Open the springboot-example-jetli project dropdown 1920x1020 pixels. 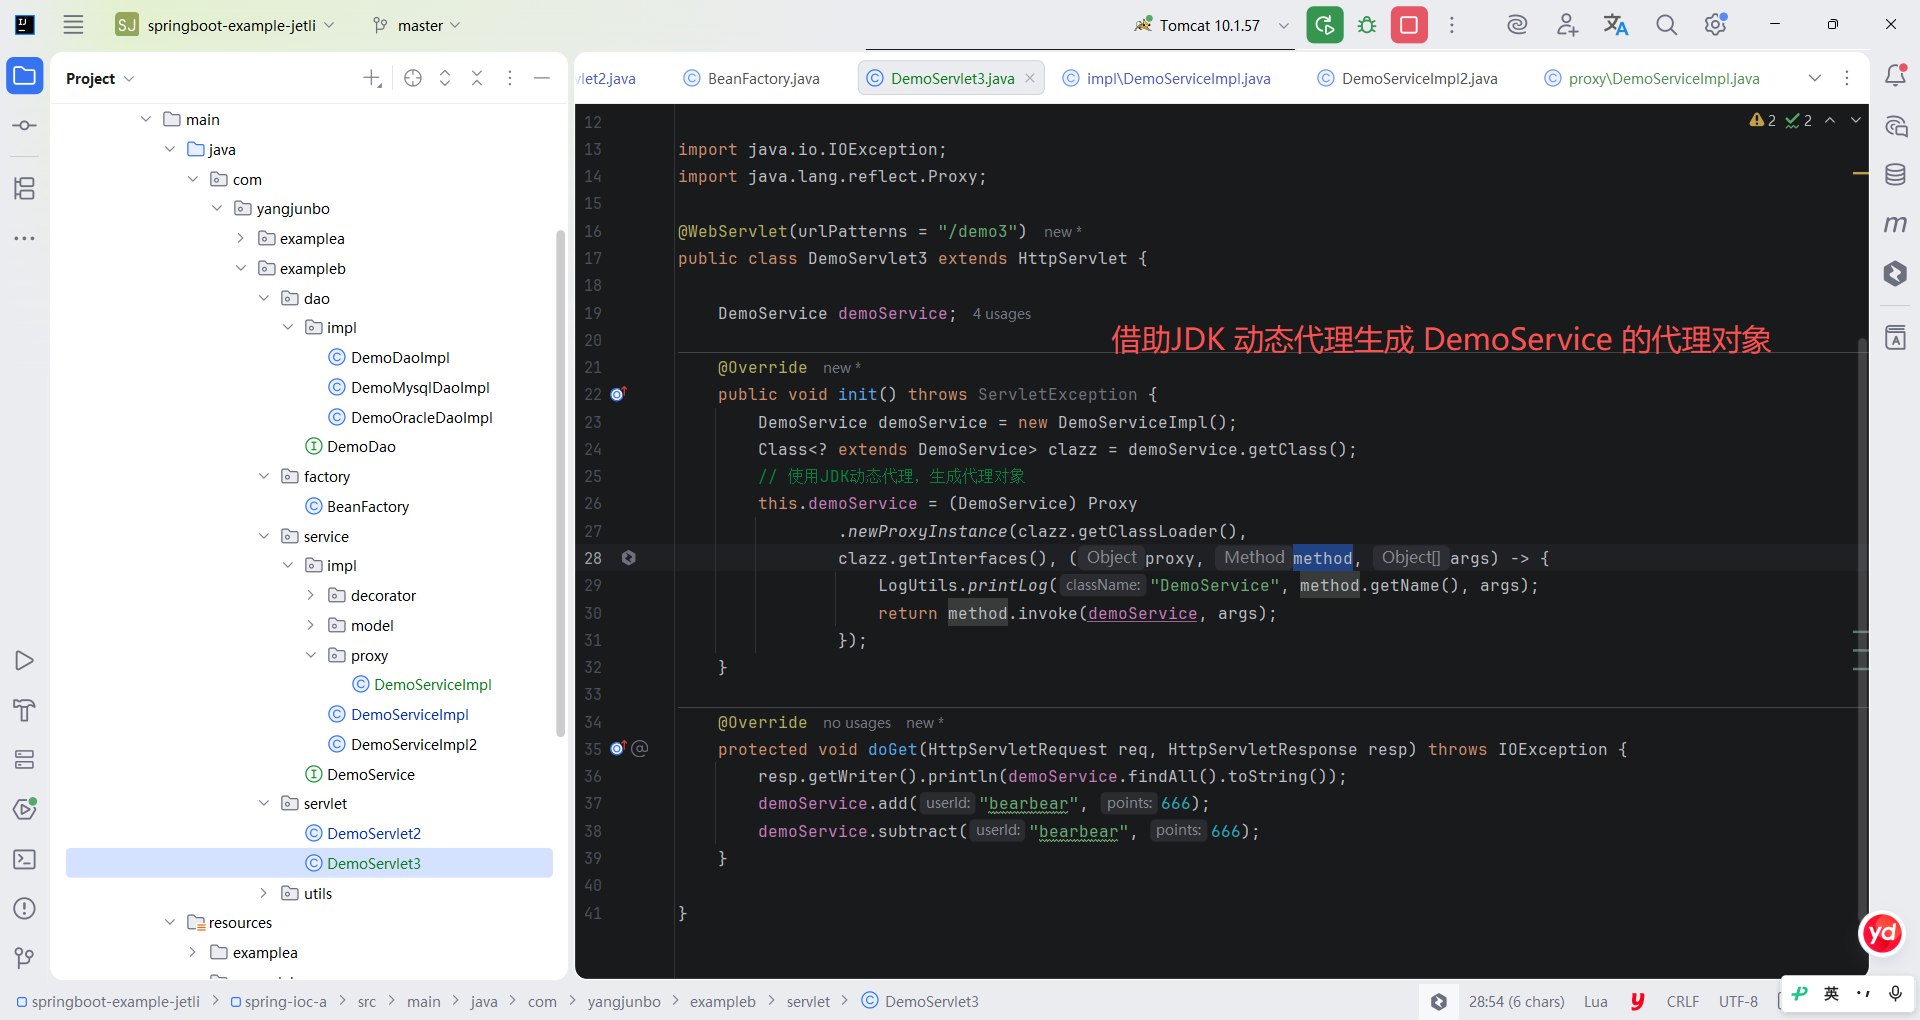[x=225, y=25]
